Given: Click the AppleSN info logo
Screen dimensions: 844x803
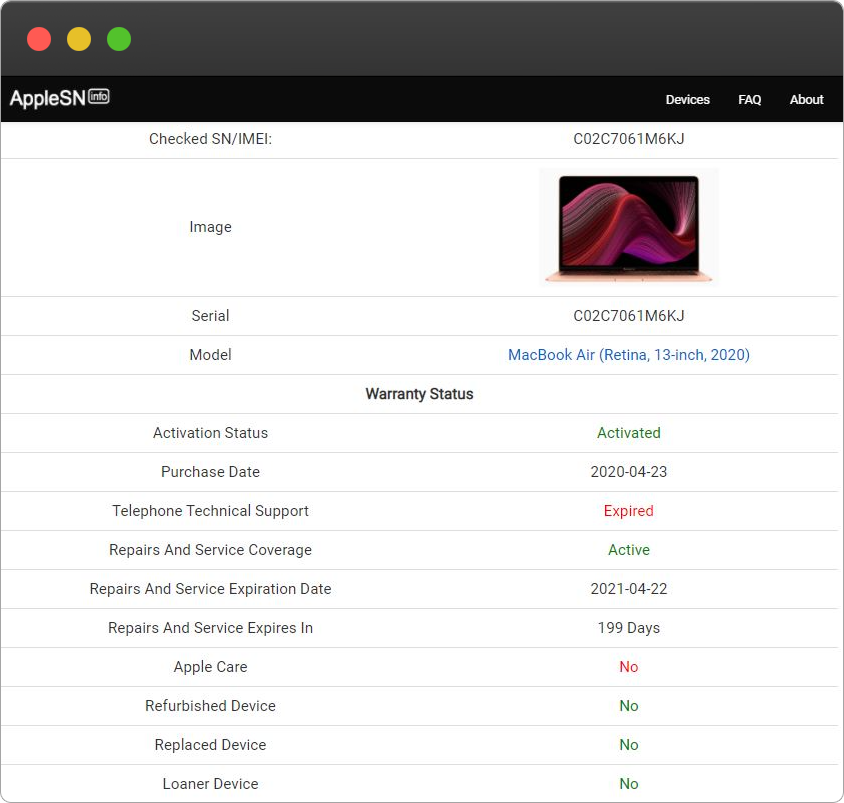Looking at the screenshot, I should tap(60, 98).
